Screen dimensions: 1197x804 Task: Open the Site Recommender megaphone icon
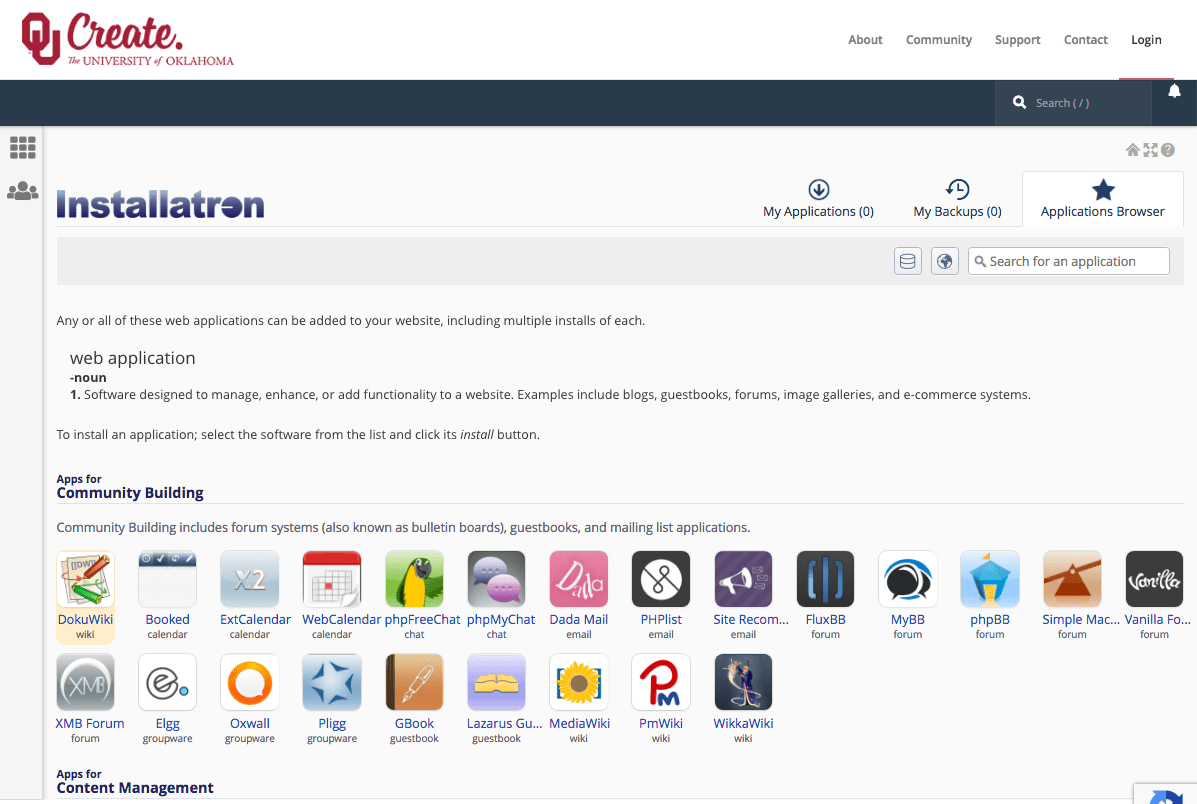pos(744,579)
